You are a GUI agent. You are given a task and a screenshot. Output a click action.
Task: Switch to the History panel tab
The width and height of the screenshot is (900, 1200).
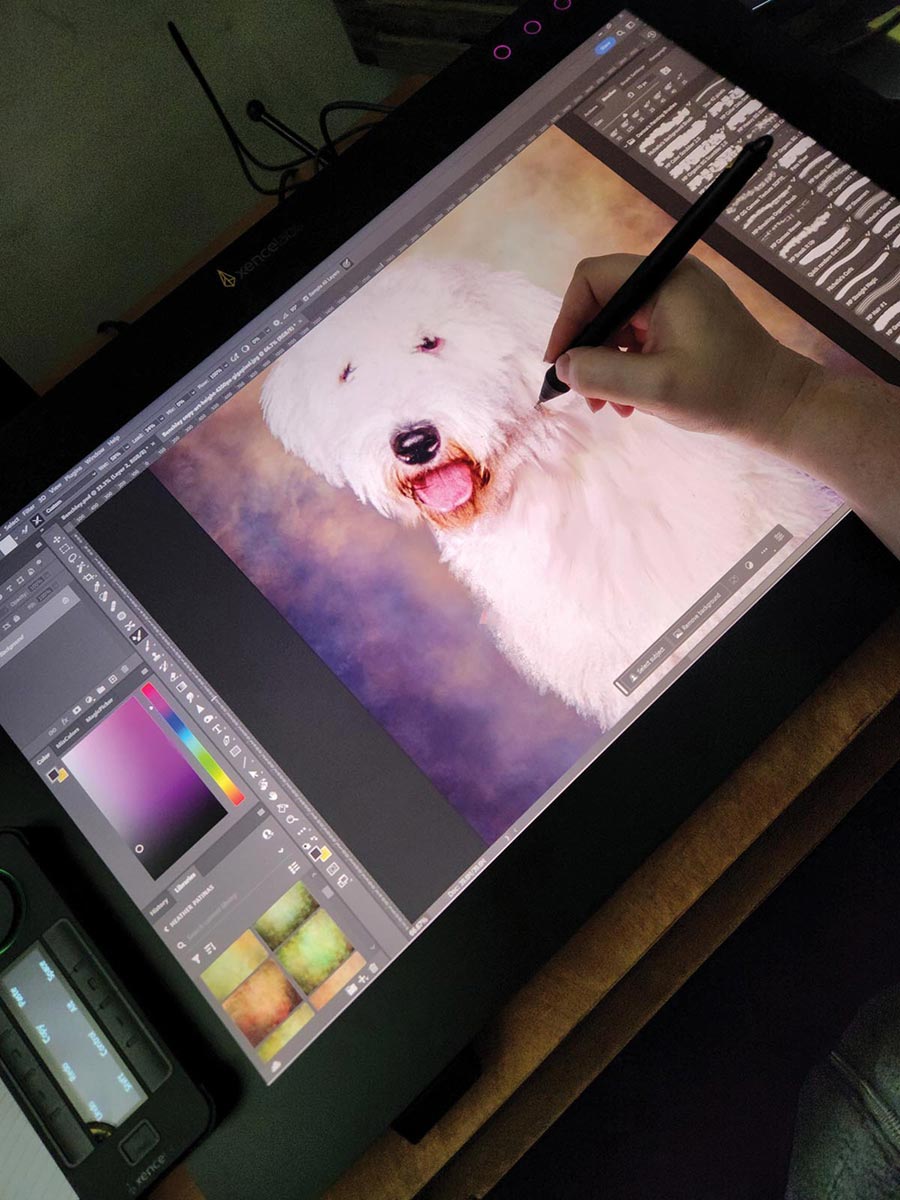(158, 908)
